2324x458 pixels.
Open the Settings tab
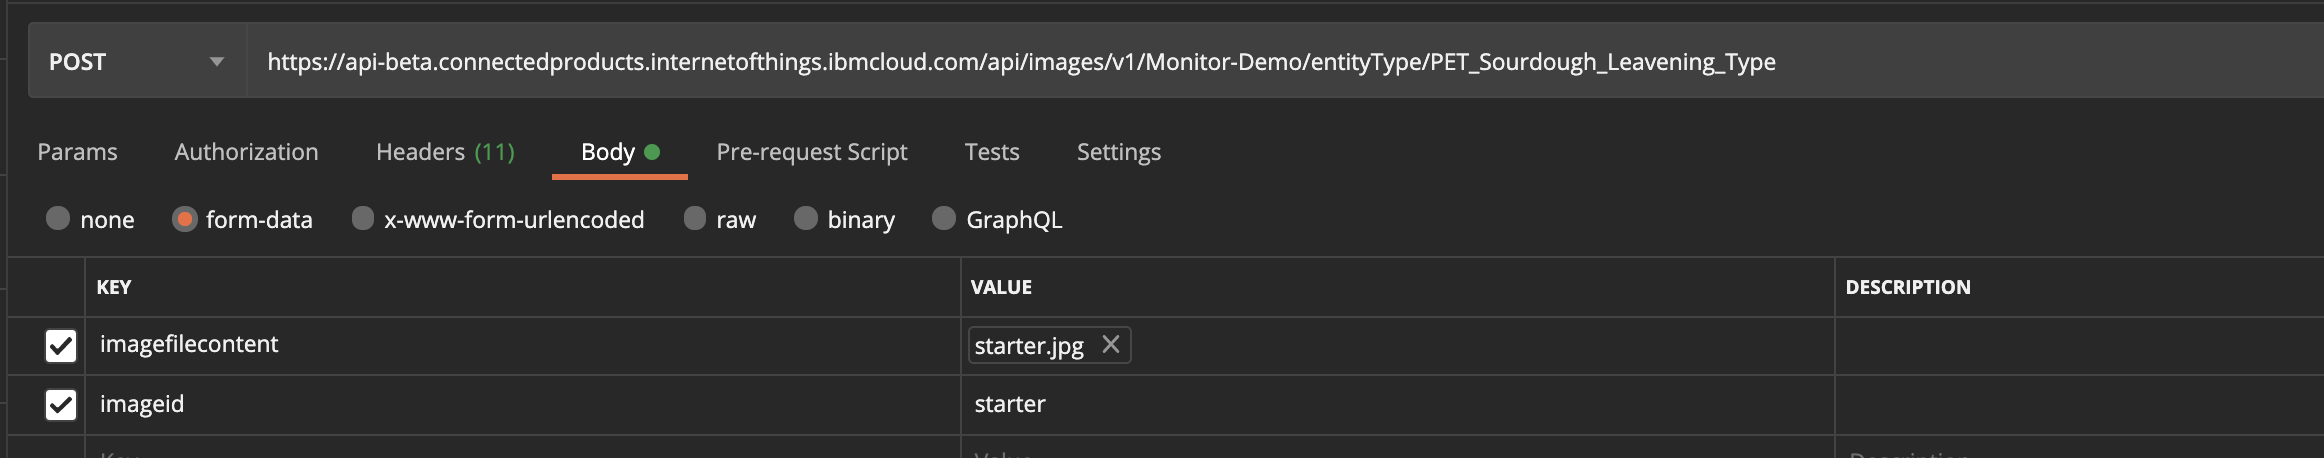point(1119,152)
